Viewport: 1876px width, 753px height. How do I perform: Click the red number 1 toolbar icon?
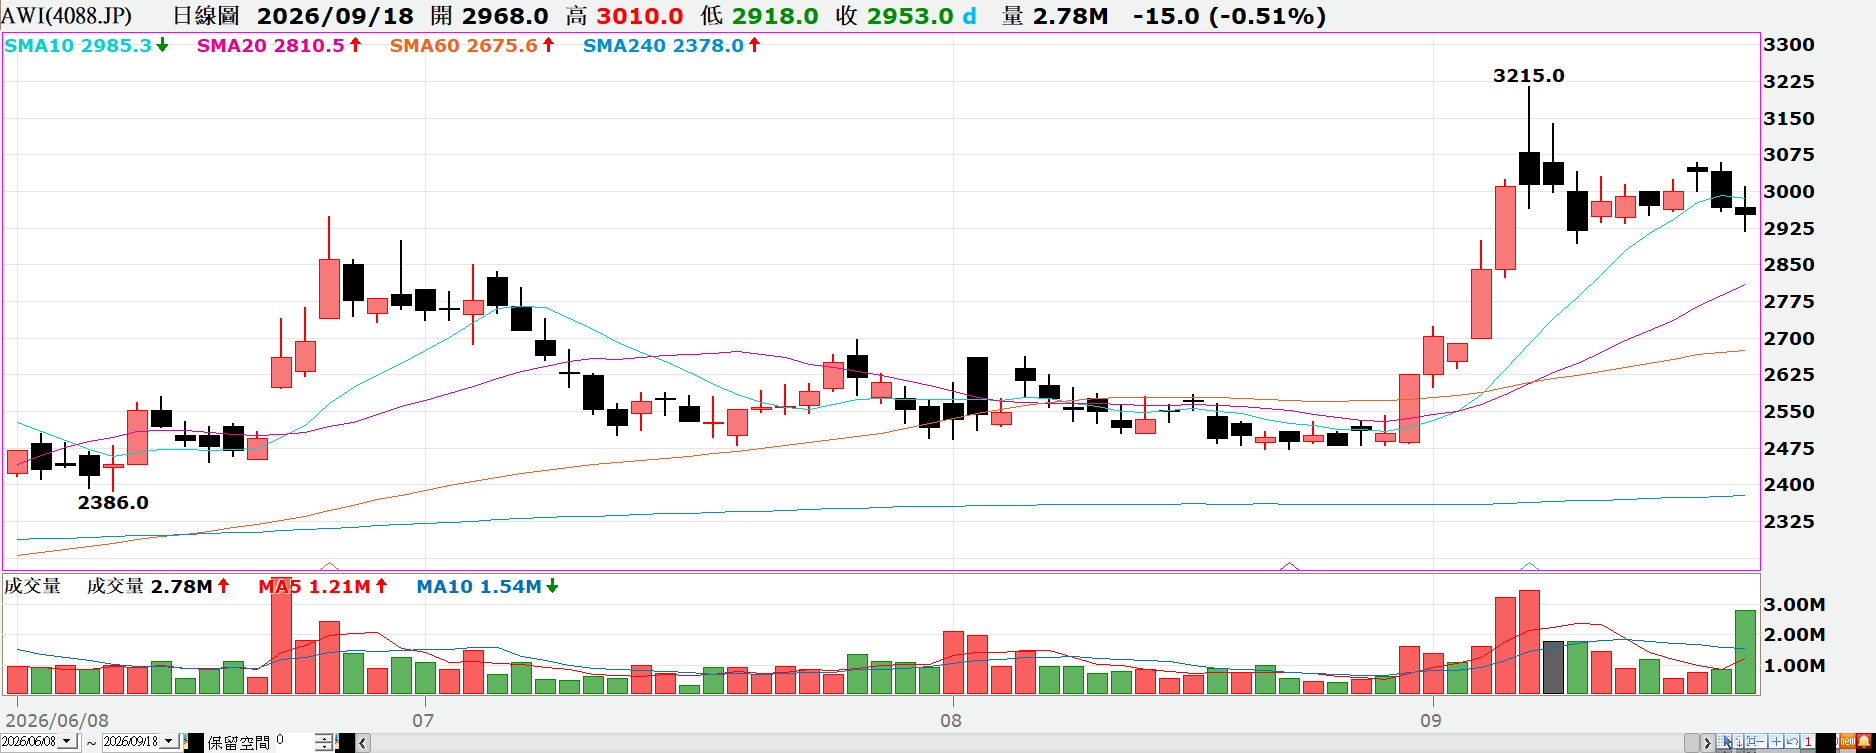coord(1808,741)
